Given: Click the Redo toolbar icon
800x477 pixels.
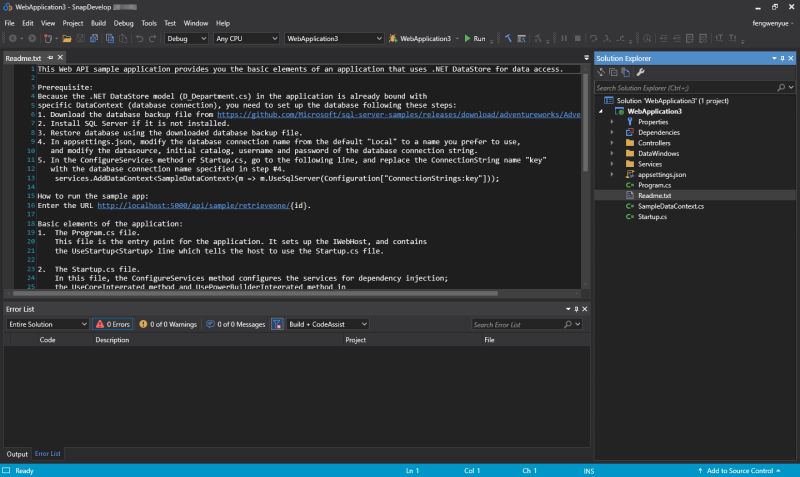Looking at the screenshot, I should pyautogui.click(x=152, y=38).
